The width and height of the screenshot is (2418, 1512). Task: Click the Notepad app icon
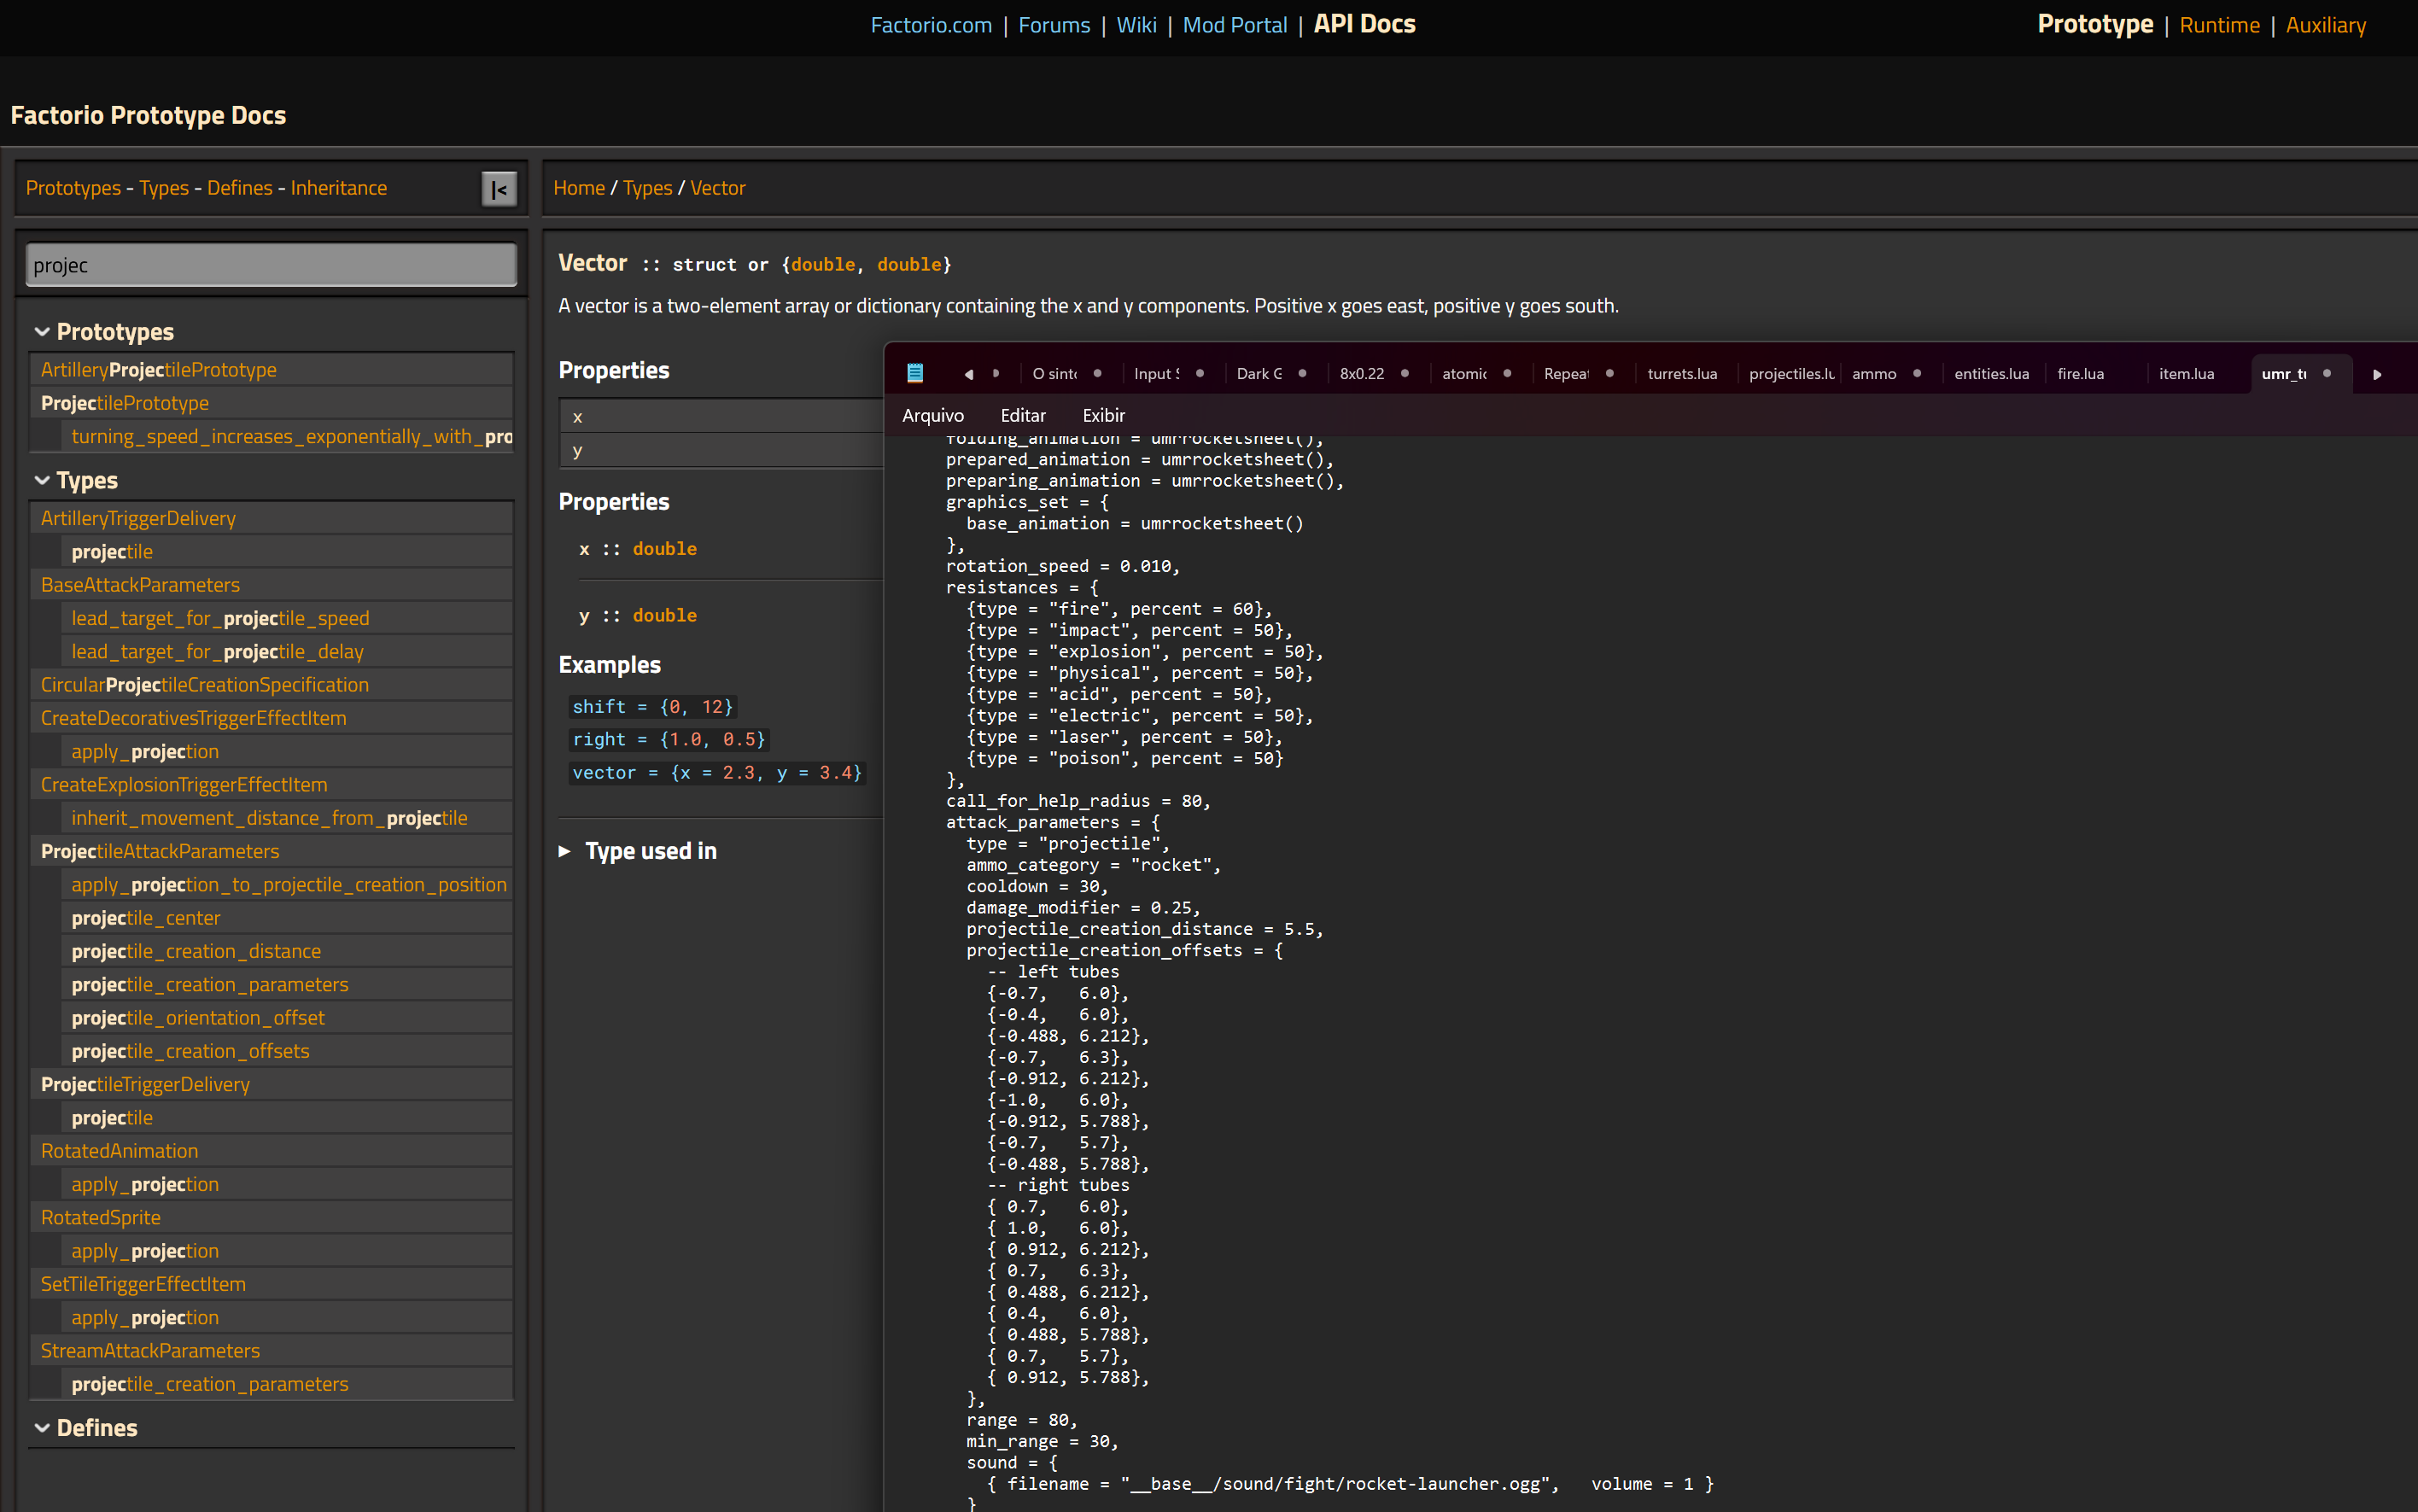coord(914,373)
